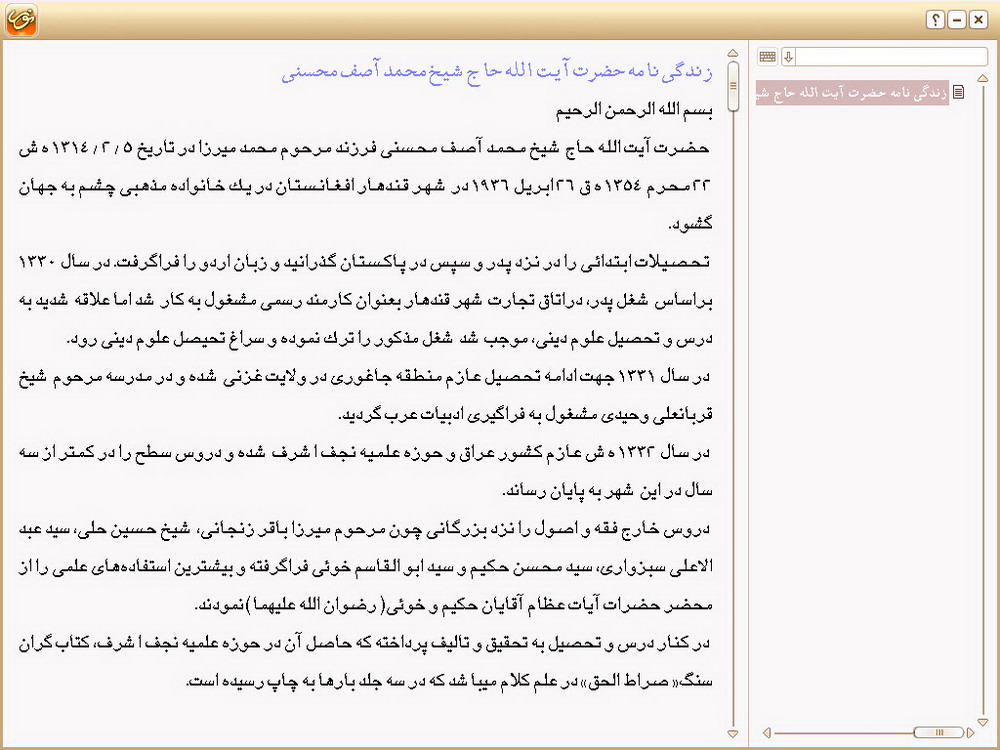Image resolution: width=1000 pixels, height=750 pixels.
Task: Click the document icon beside the tree entry
Action: 959,93
